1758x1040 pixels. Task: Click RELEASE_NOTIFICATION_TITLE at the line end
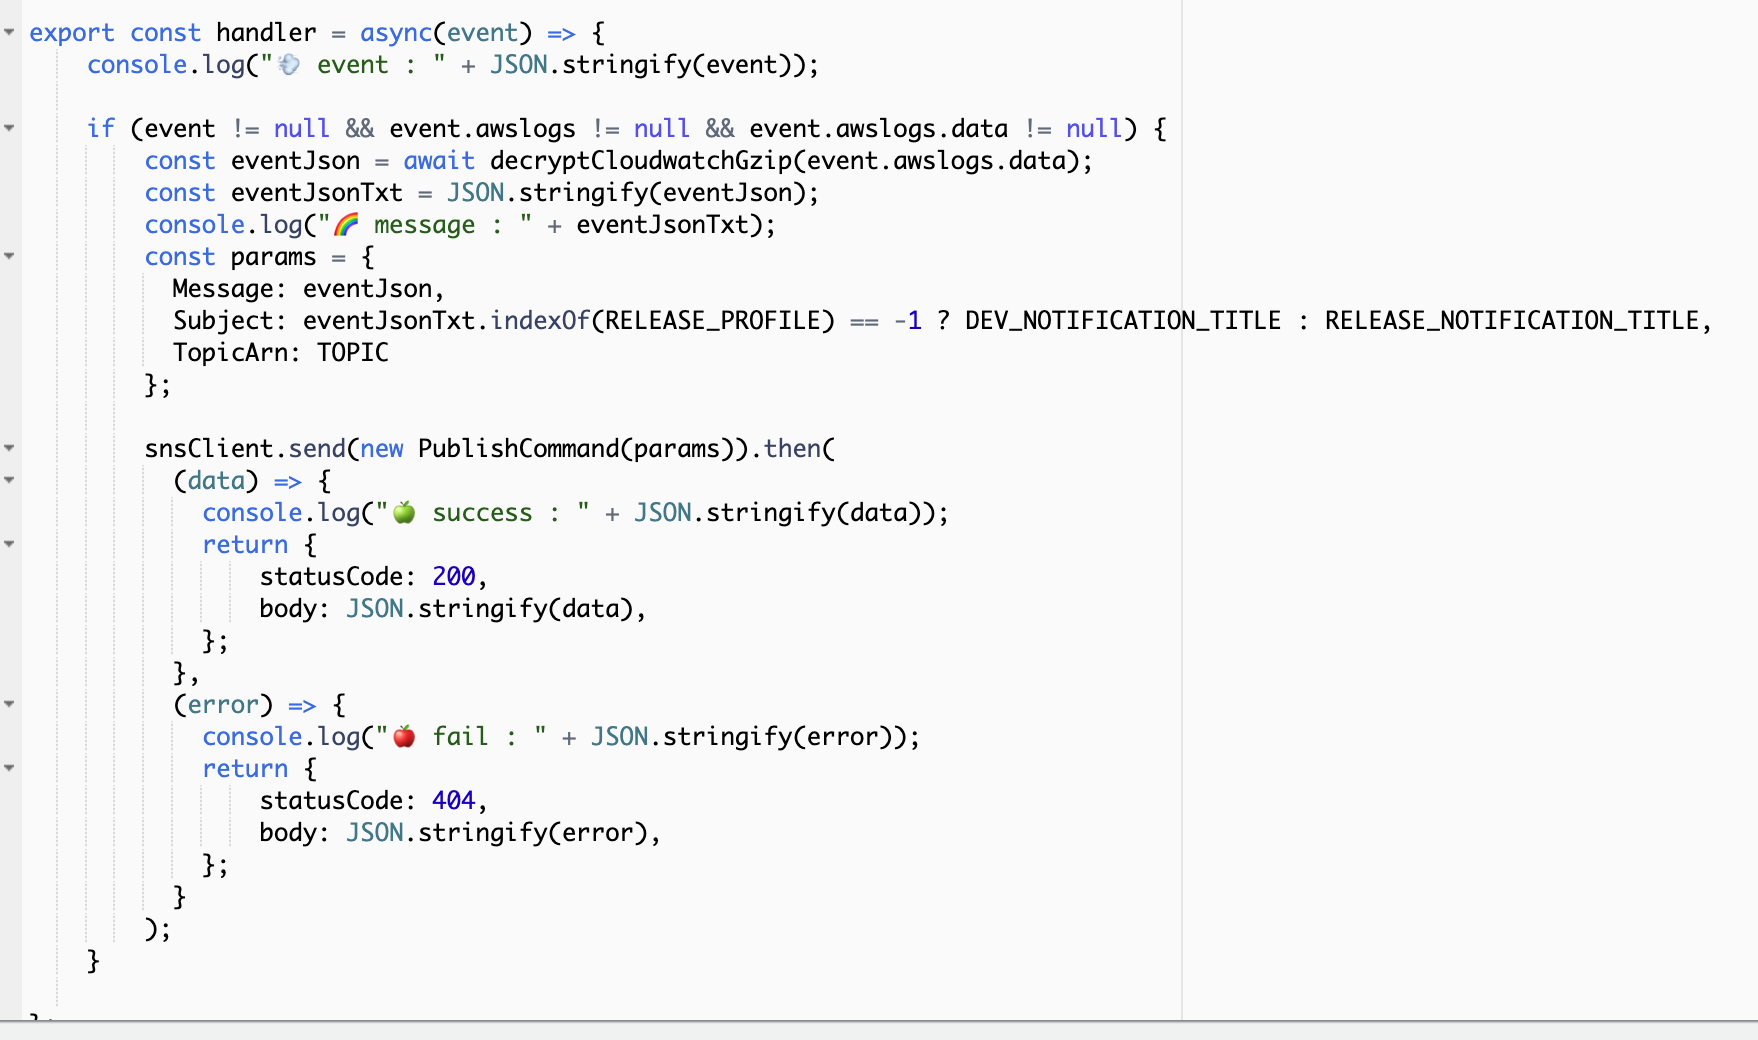tap(1511, 321)
